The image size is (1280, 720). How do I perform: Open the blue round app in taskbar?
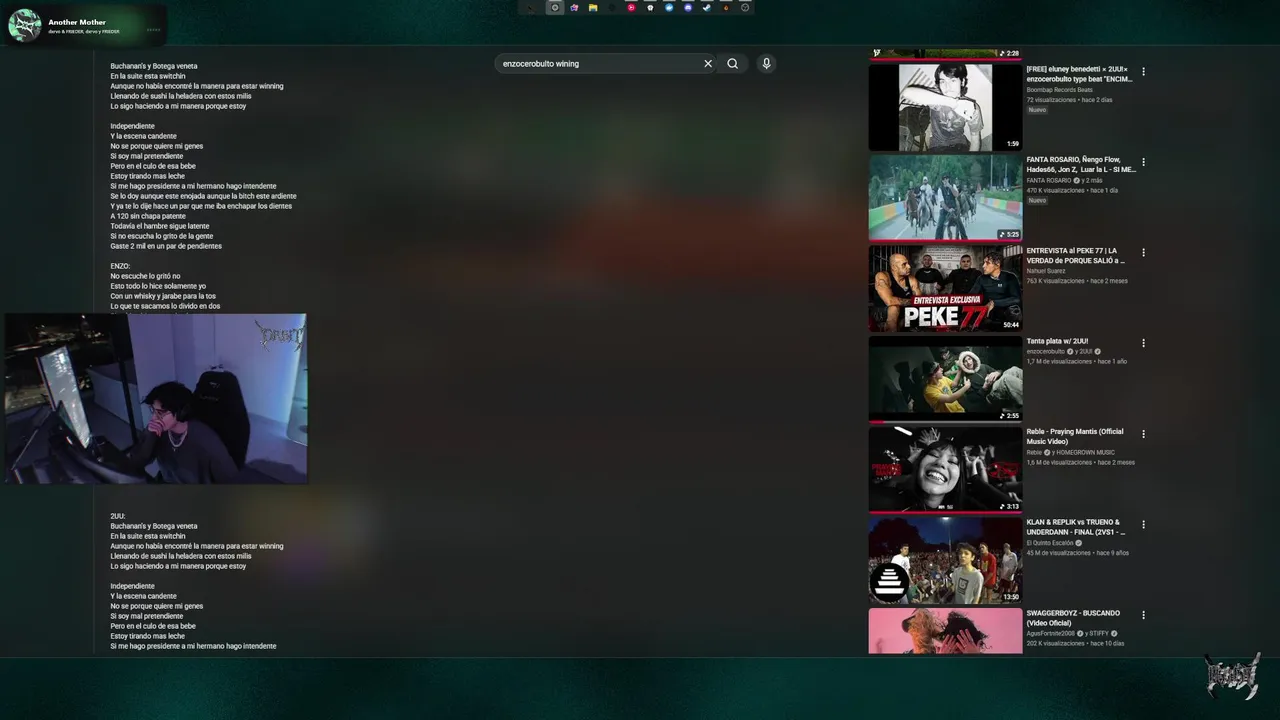pos(669,8)
